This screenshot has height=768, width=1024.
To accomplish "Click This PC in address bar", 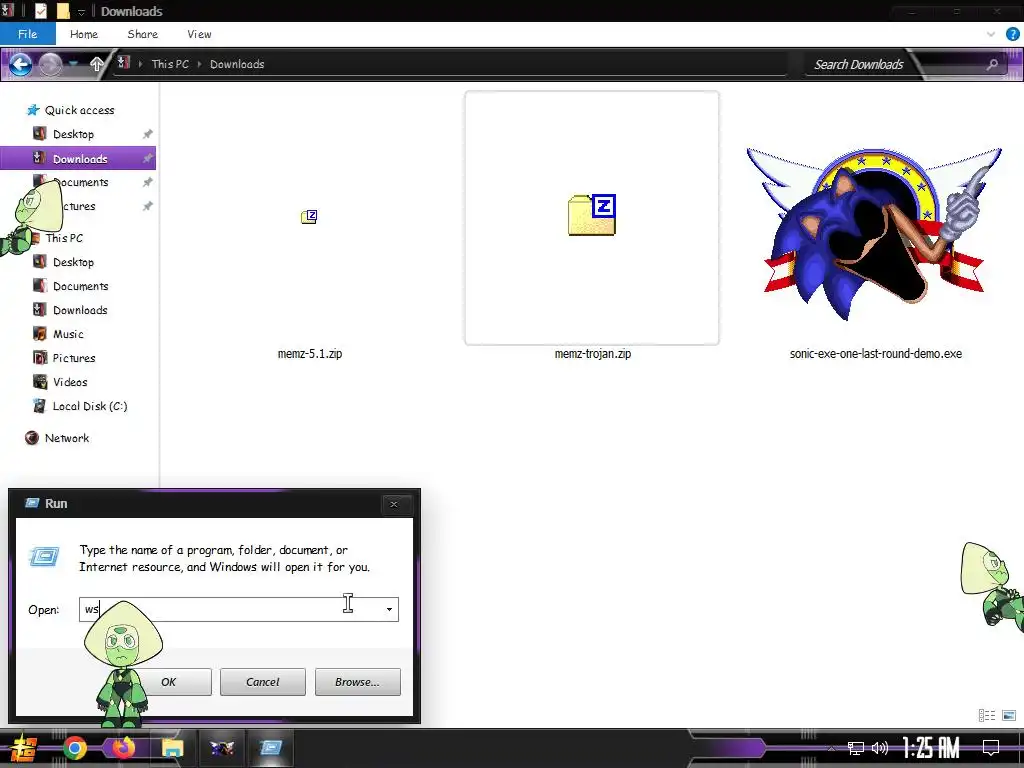I will (x=170, y=64).
